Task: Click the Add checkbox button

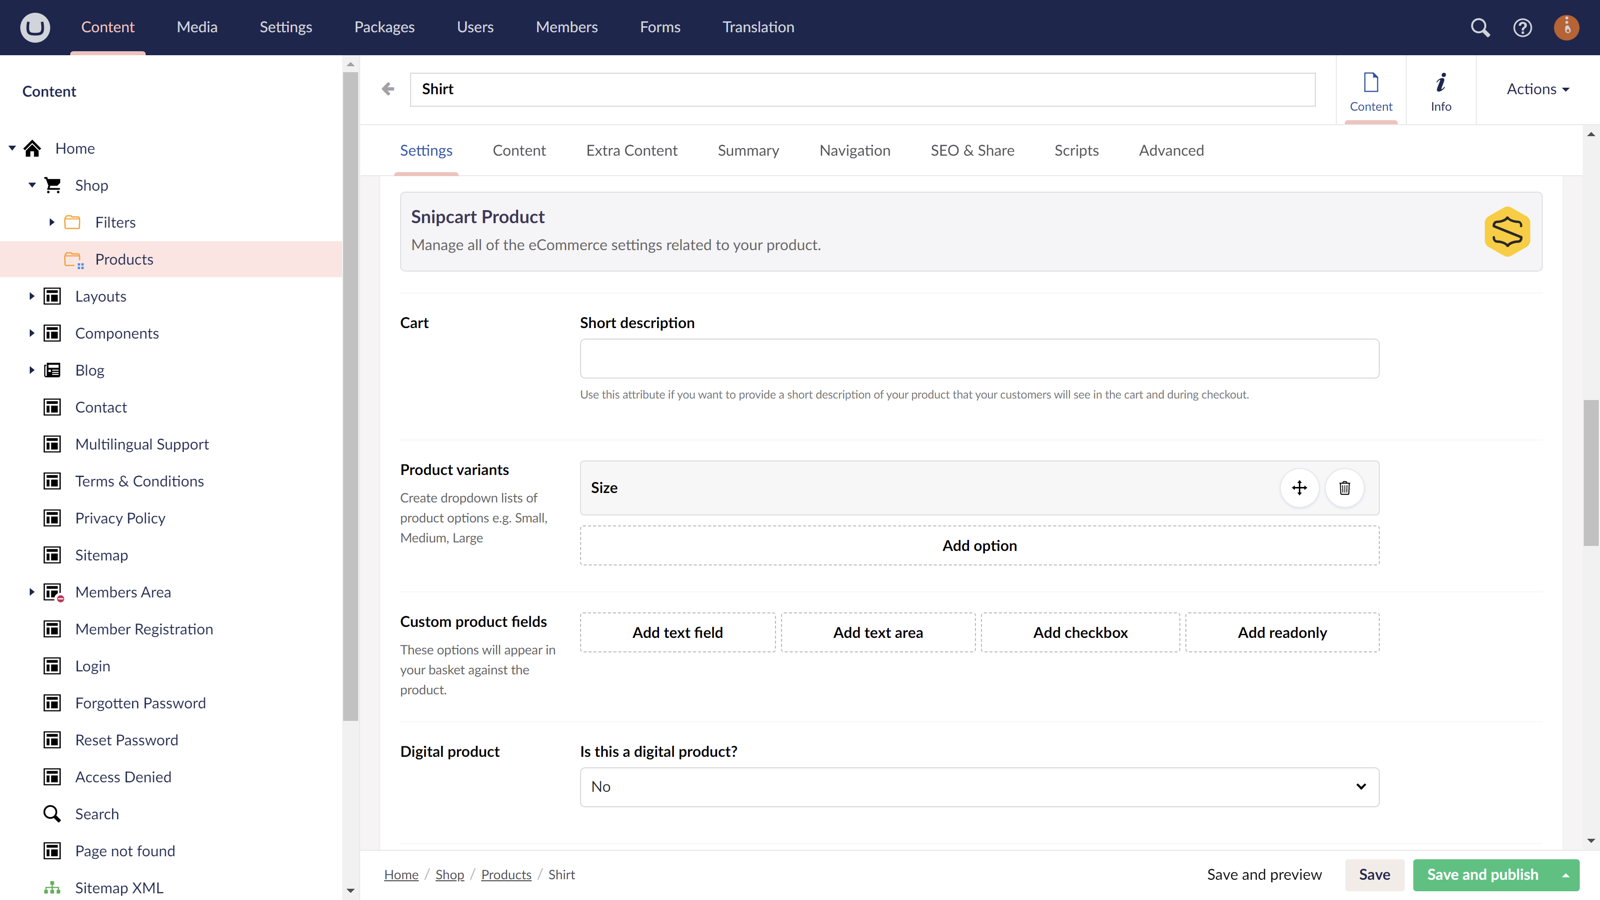Action: point(1080,632)
